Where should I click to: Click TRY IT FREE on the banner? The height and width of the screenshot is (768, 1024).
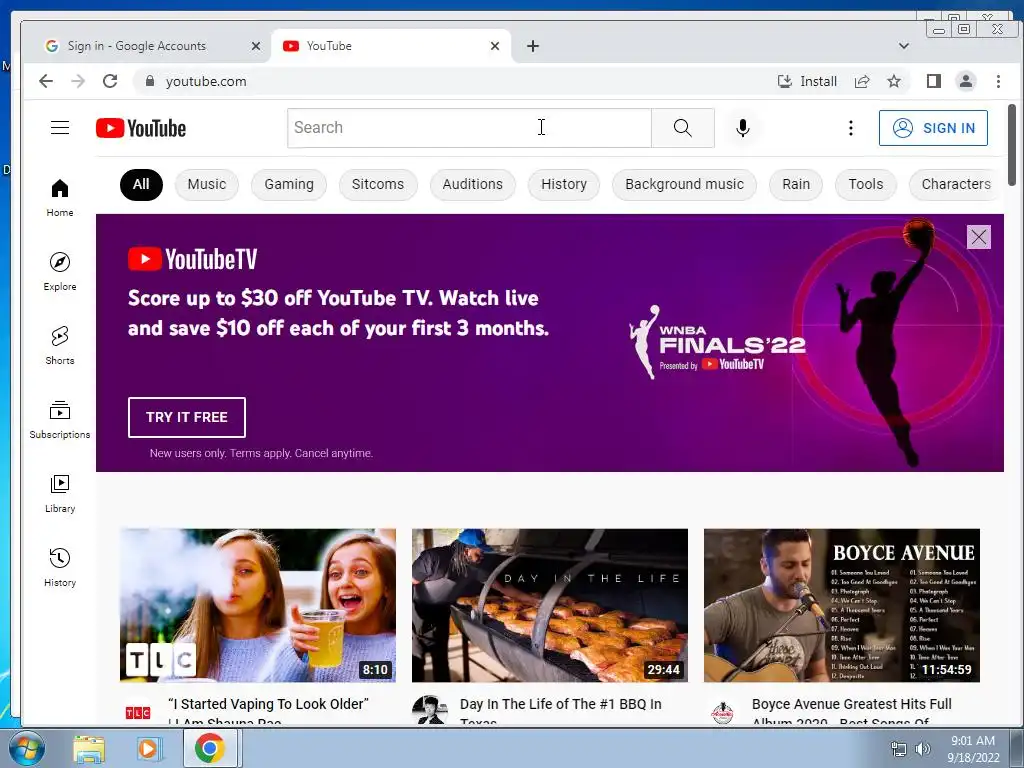(187, 417)
